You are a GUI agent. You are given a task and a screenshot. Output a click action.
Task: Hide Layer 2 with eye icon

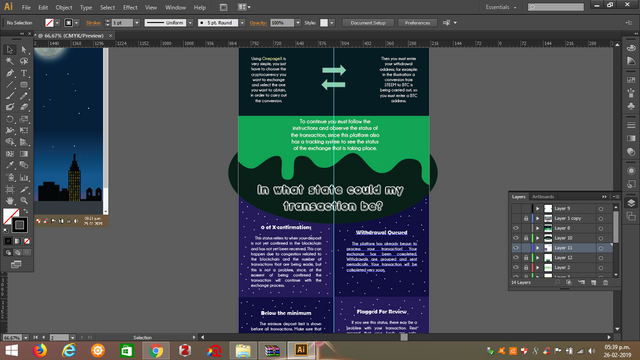(x=516, y=267)
